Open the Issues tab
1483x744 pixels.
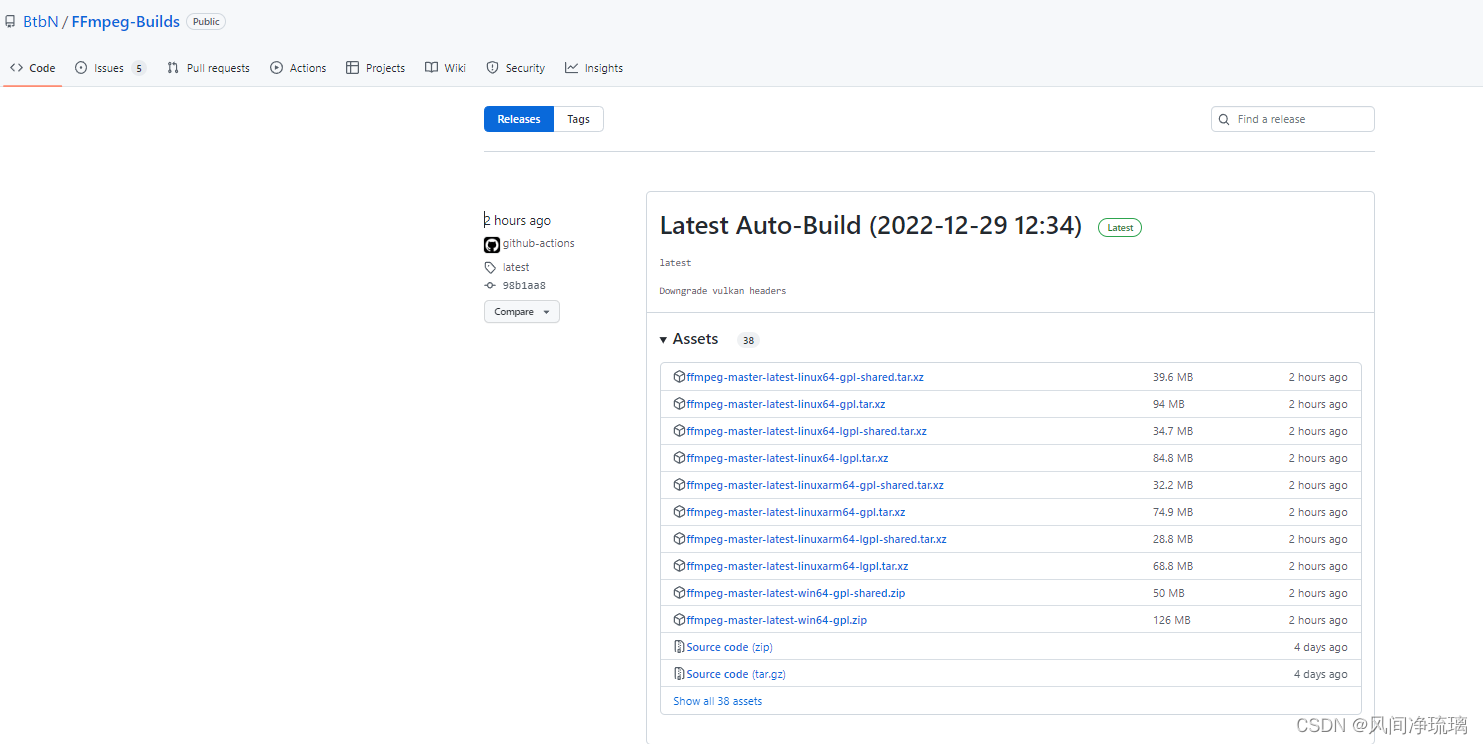coord(109,68)
